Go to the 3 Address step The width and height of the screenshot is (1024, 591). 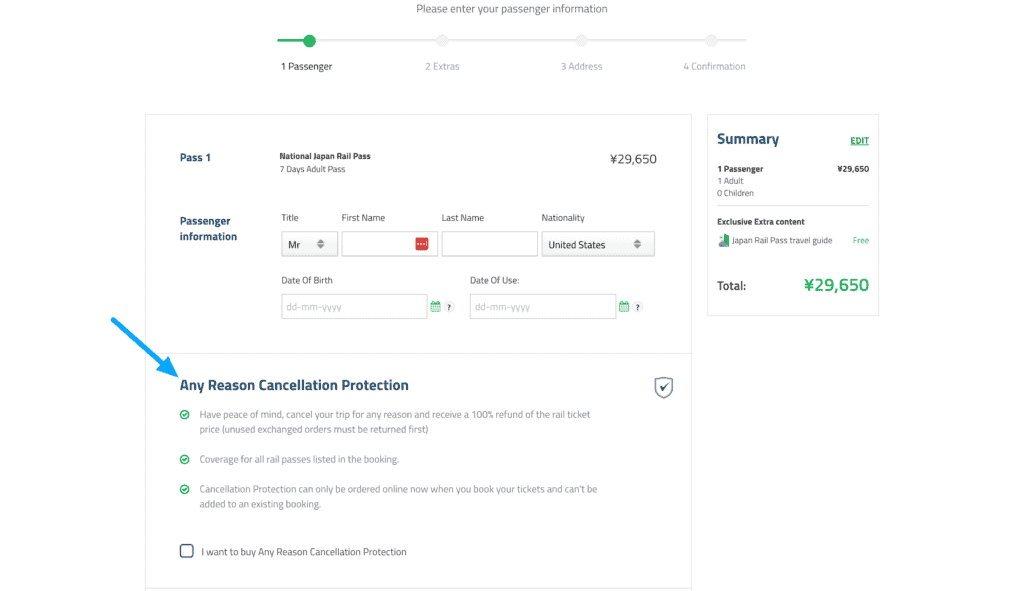(581, 66)
